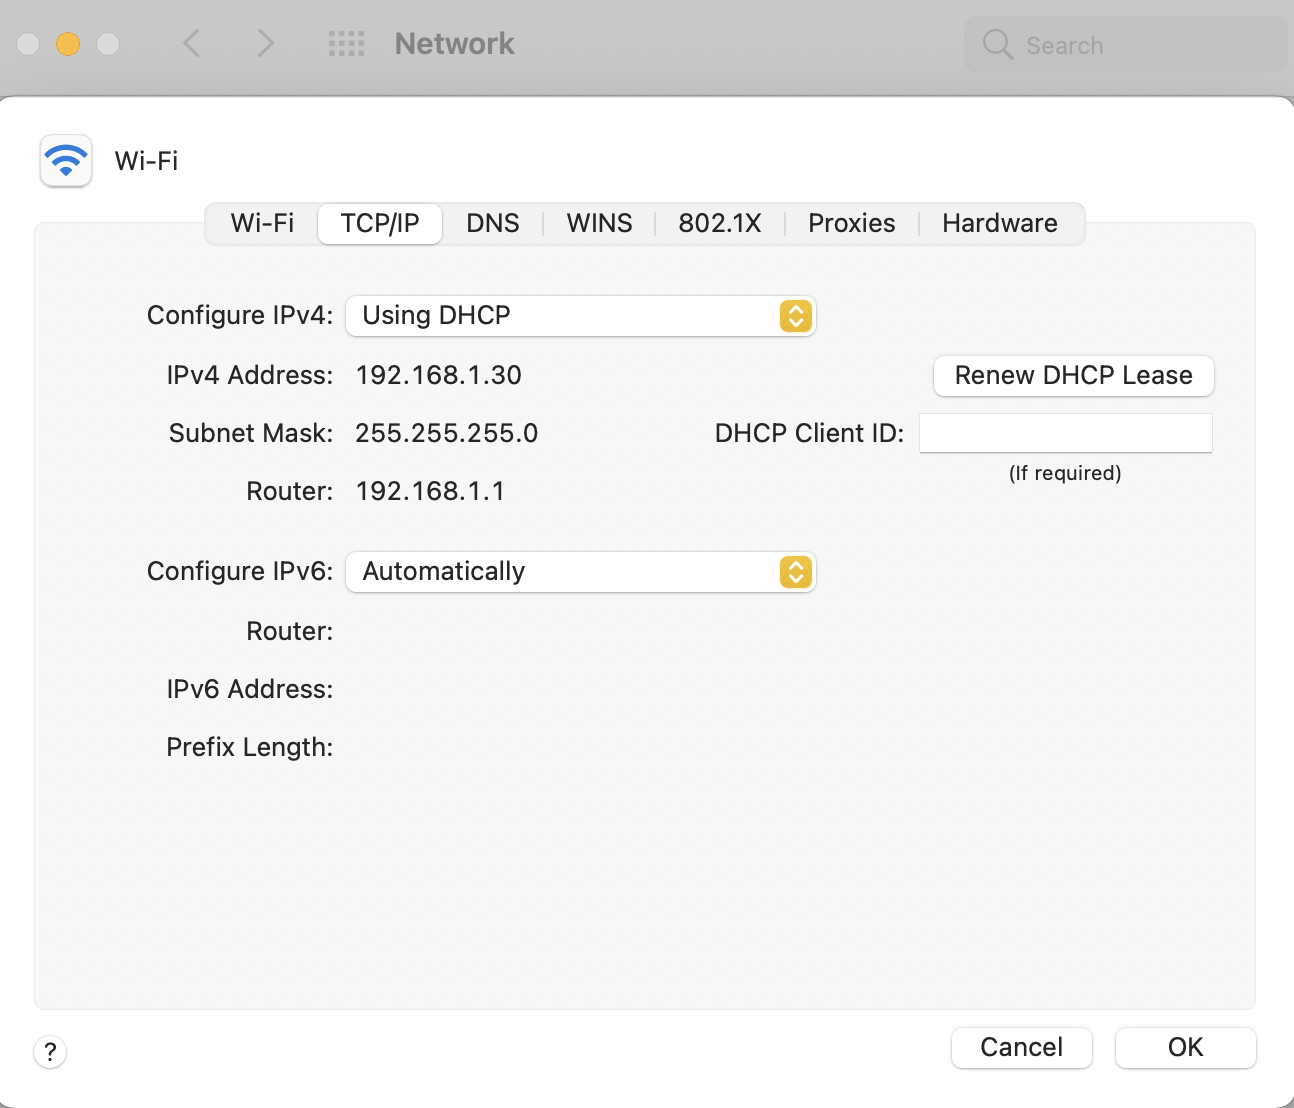Click the magnifying glass search icon
Screen dimensions: 1294x1108
click(x=997, y=45)
